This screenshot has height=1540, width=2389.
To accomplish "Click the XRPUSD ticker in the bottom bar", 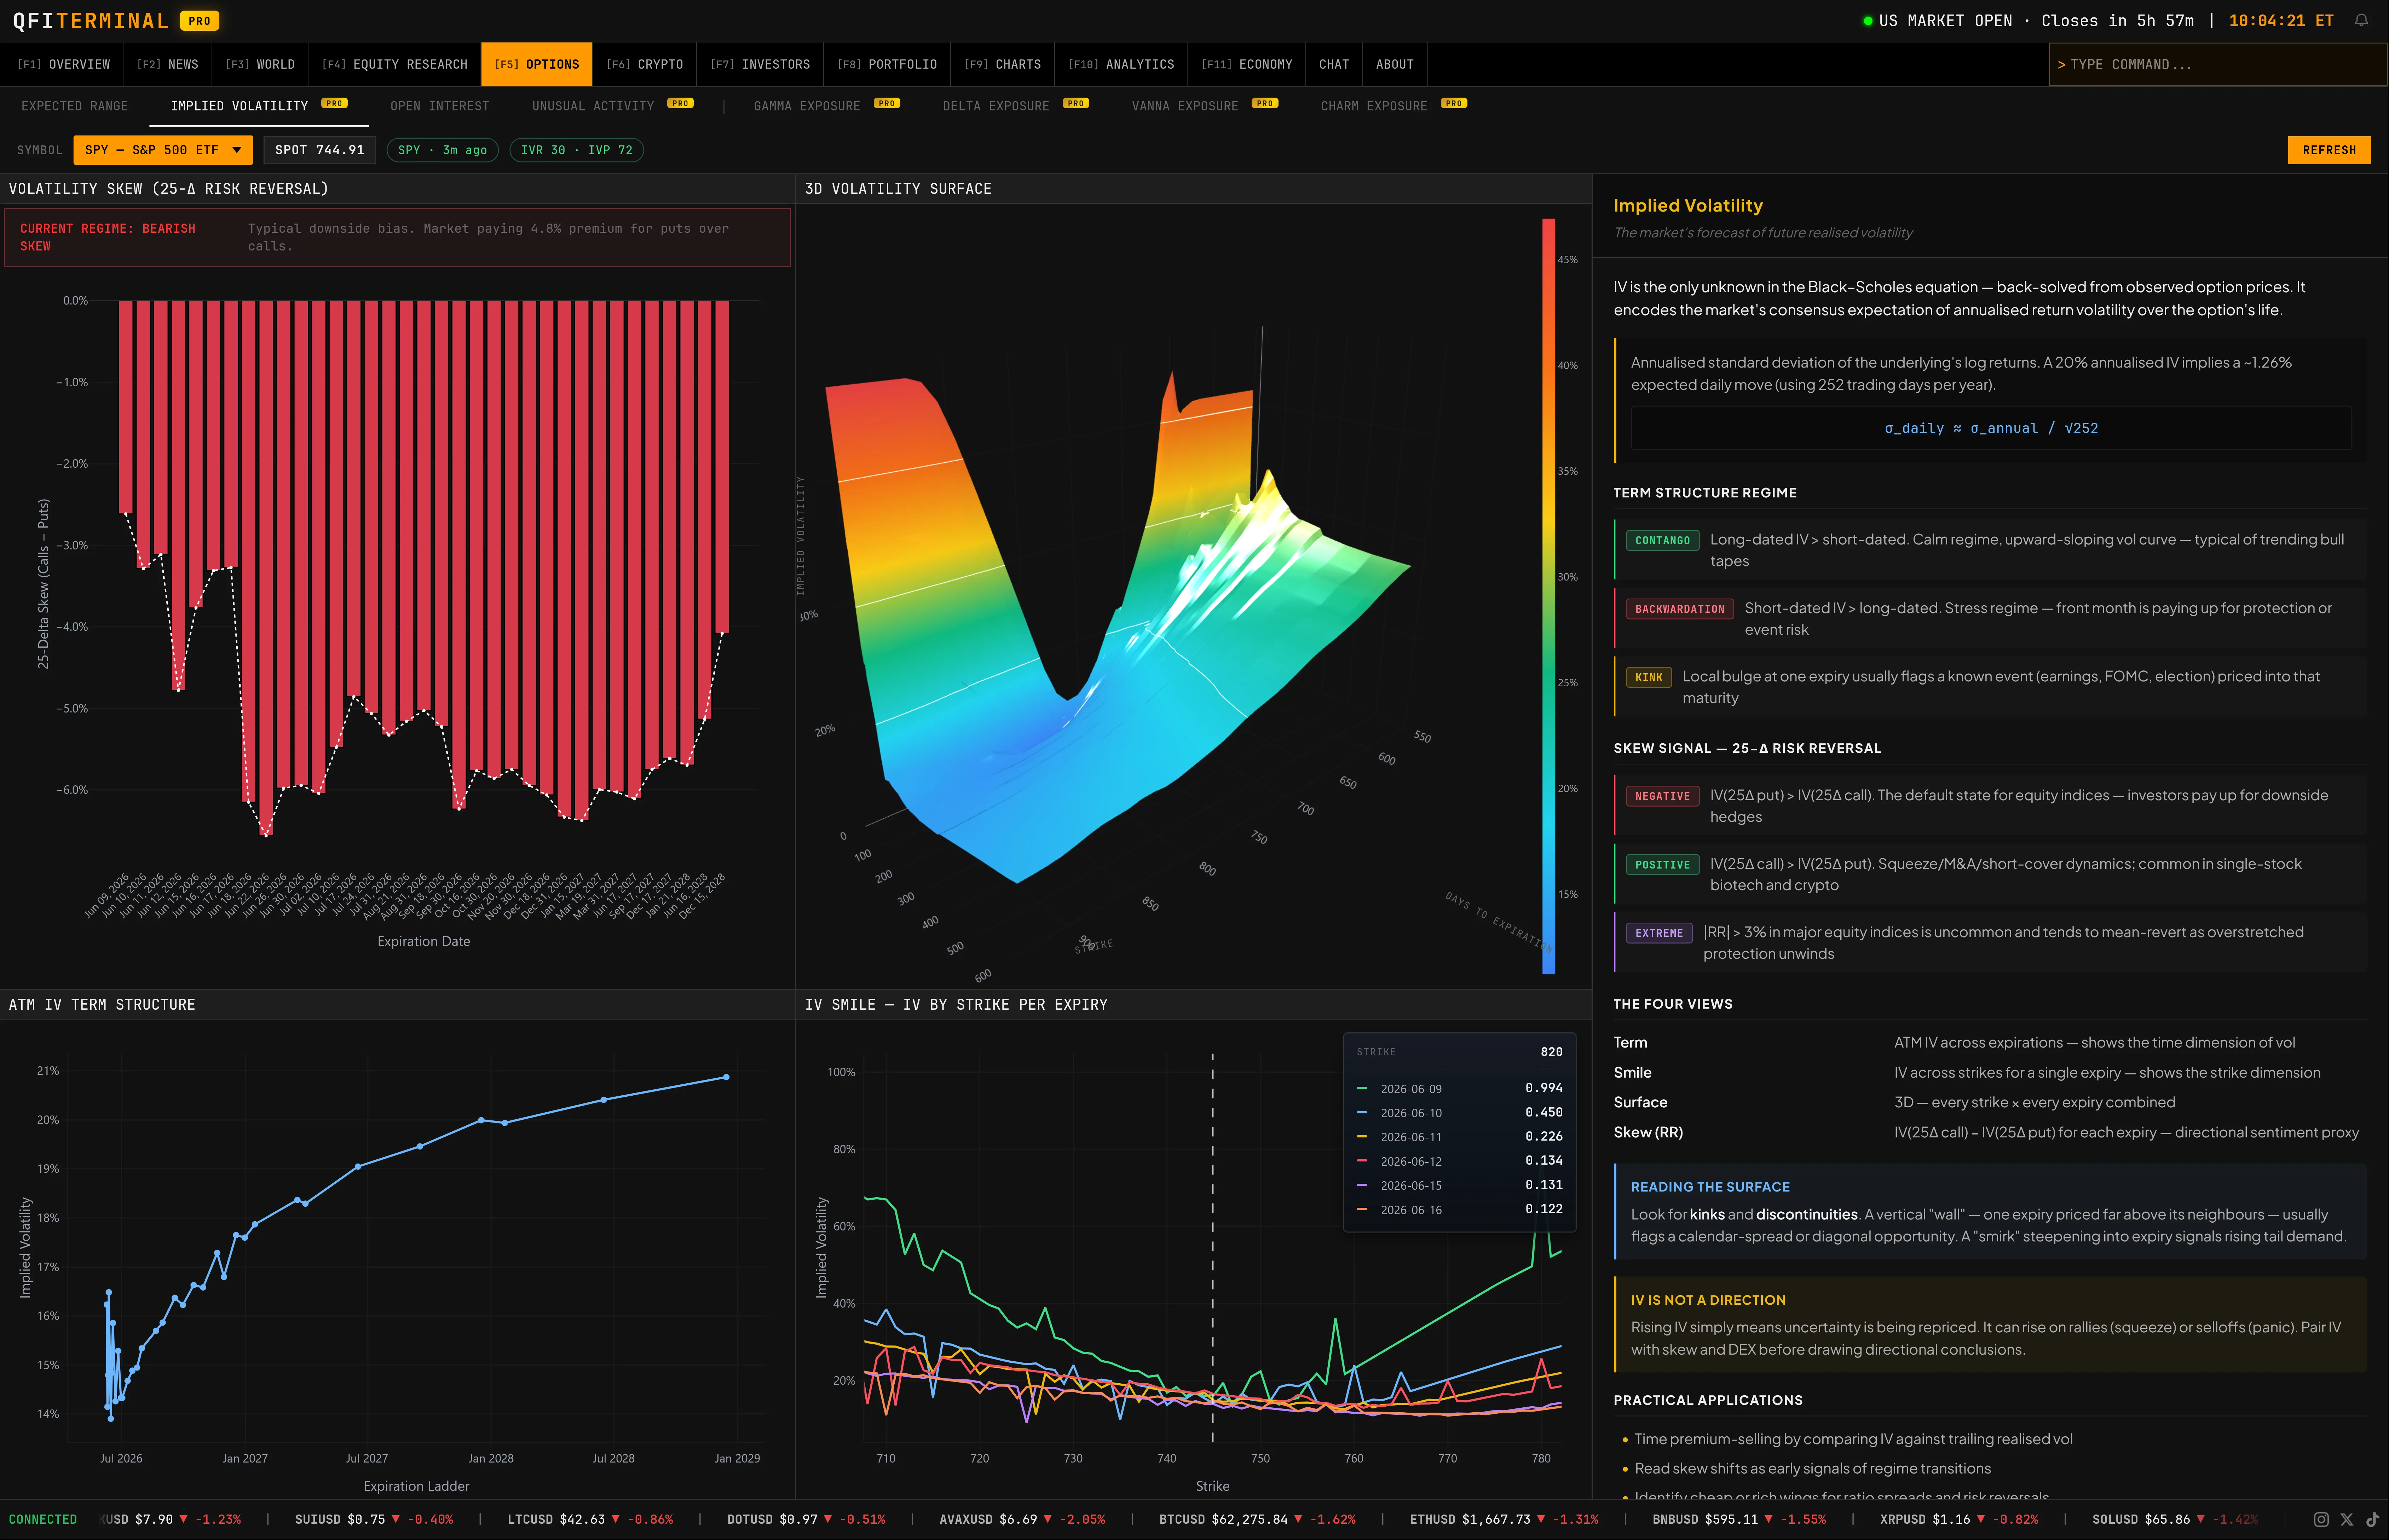I will [x=1959, y=1519].
